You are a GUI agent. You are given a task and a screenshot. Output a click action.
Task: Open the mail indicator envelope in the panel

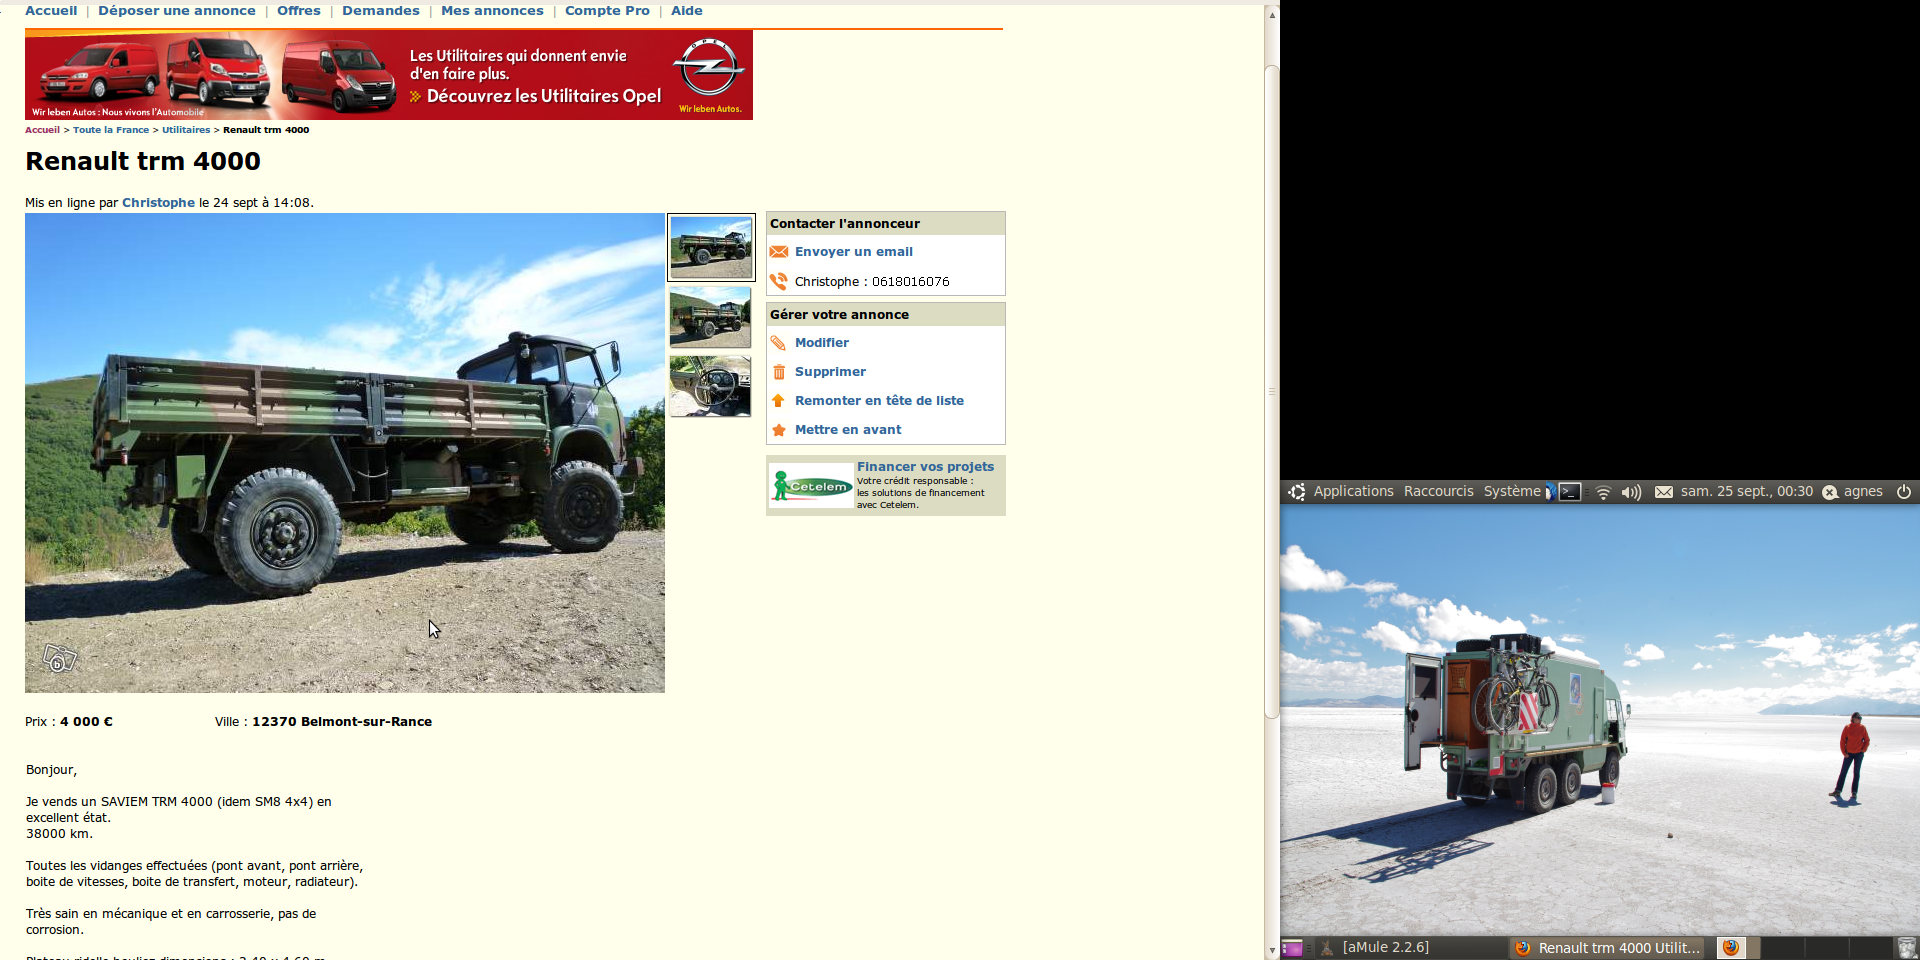[x=1663, y=492]
